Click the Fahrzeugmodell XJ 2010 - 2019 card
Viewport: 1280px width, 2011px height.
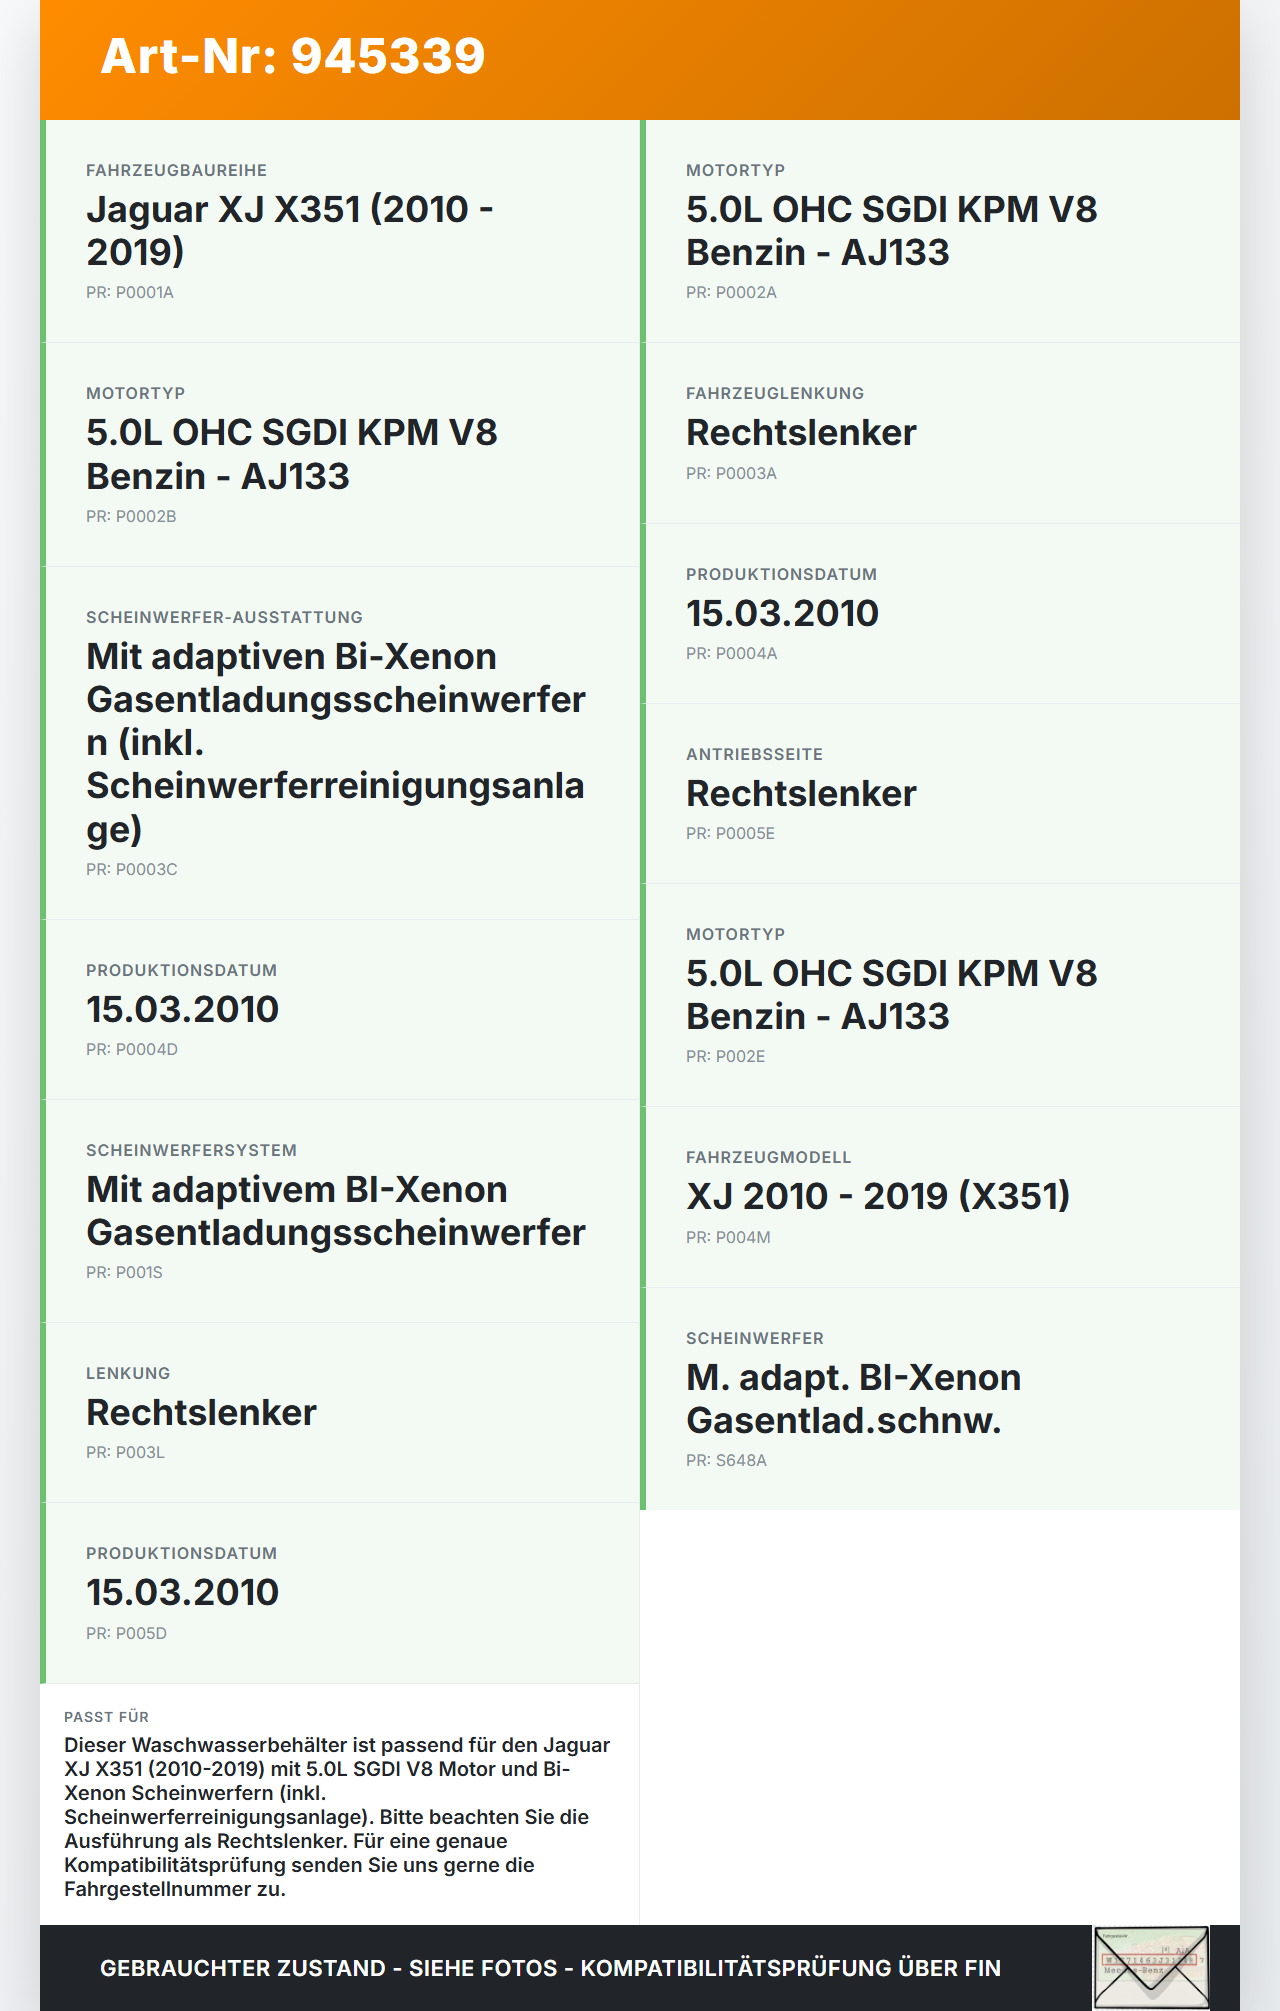[940, 1197]
